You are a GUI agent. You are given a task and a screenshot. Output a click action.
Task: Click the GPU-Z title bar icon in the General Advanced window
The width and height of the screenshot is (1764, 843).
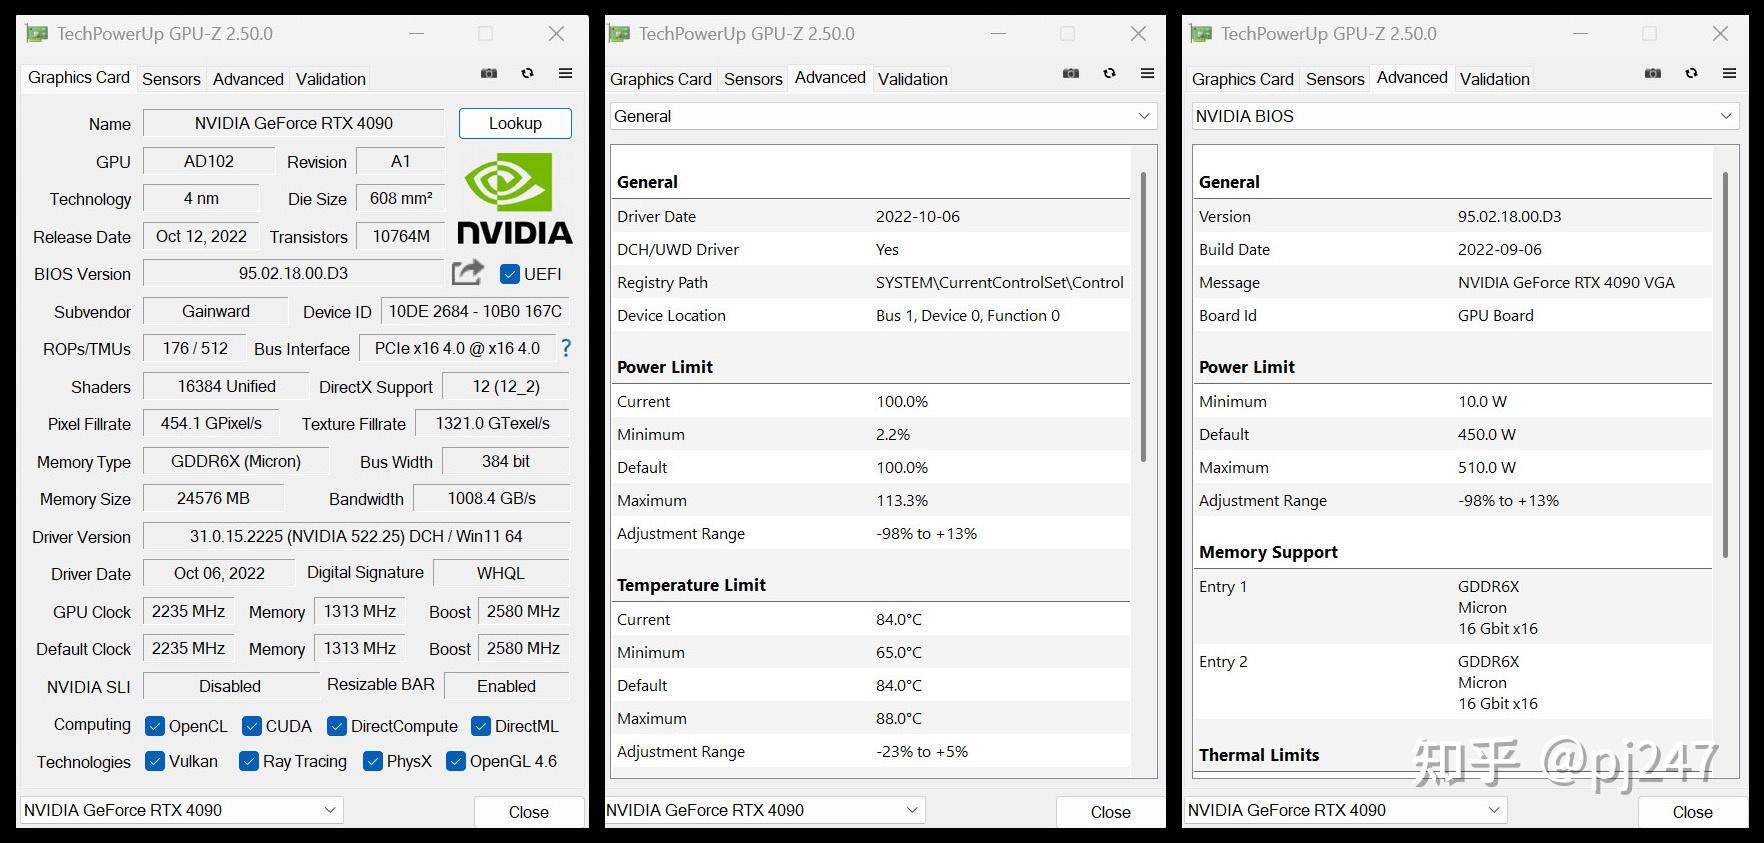619,34
